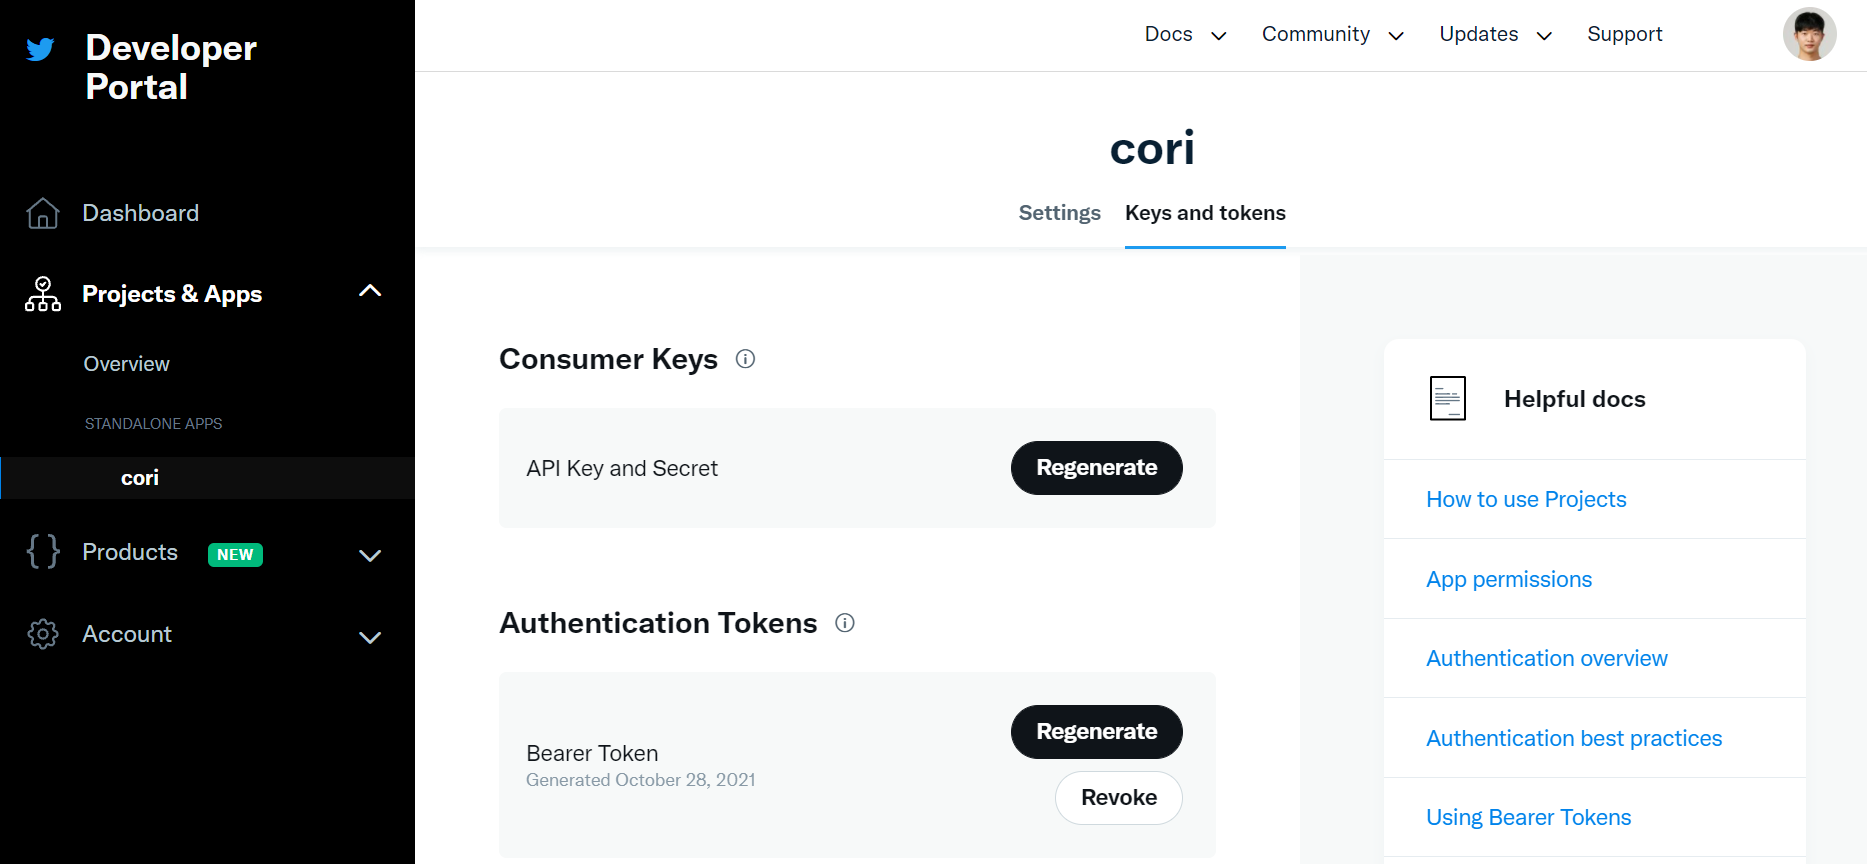Open Authentication overview link
Viewport: 1867px width, 864px height.
[x=1547, y=658]
